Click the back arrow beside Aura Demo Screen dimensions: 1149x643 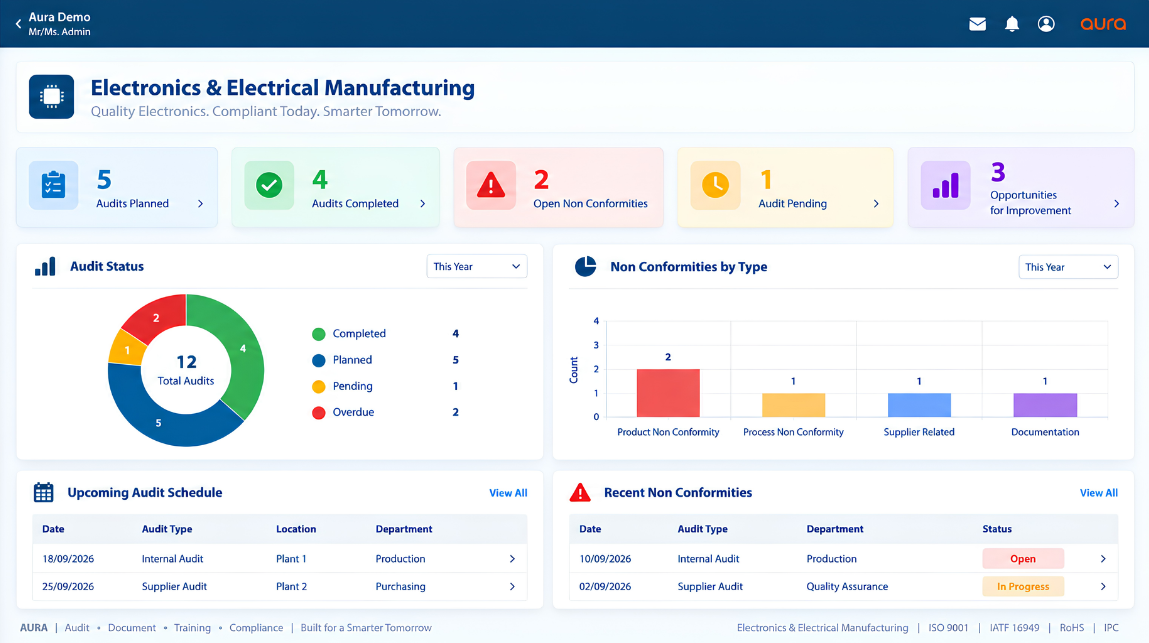pyautogui.click(x=18, y=24)
